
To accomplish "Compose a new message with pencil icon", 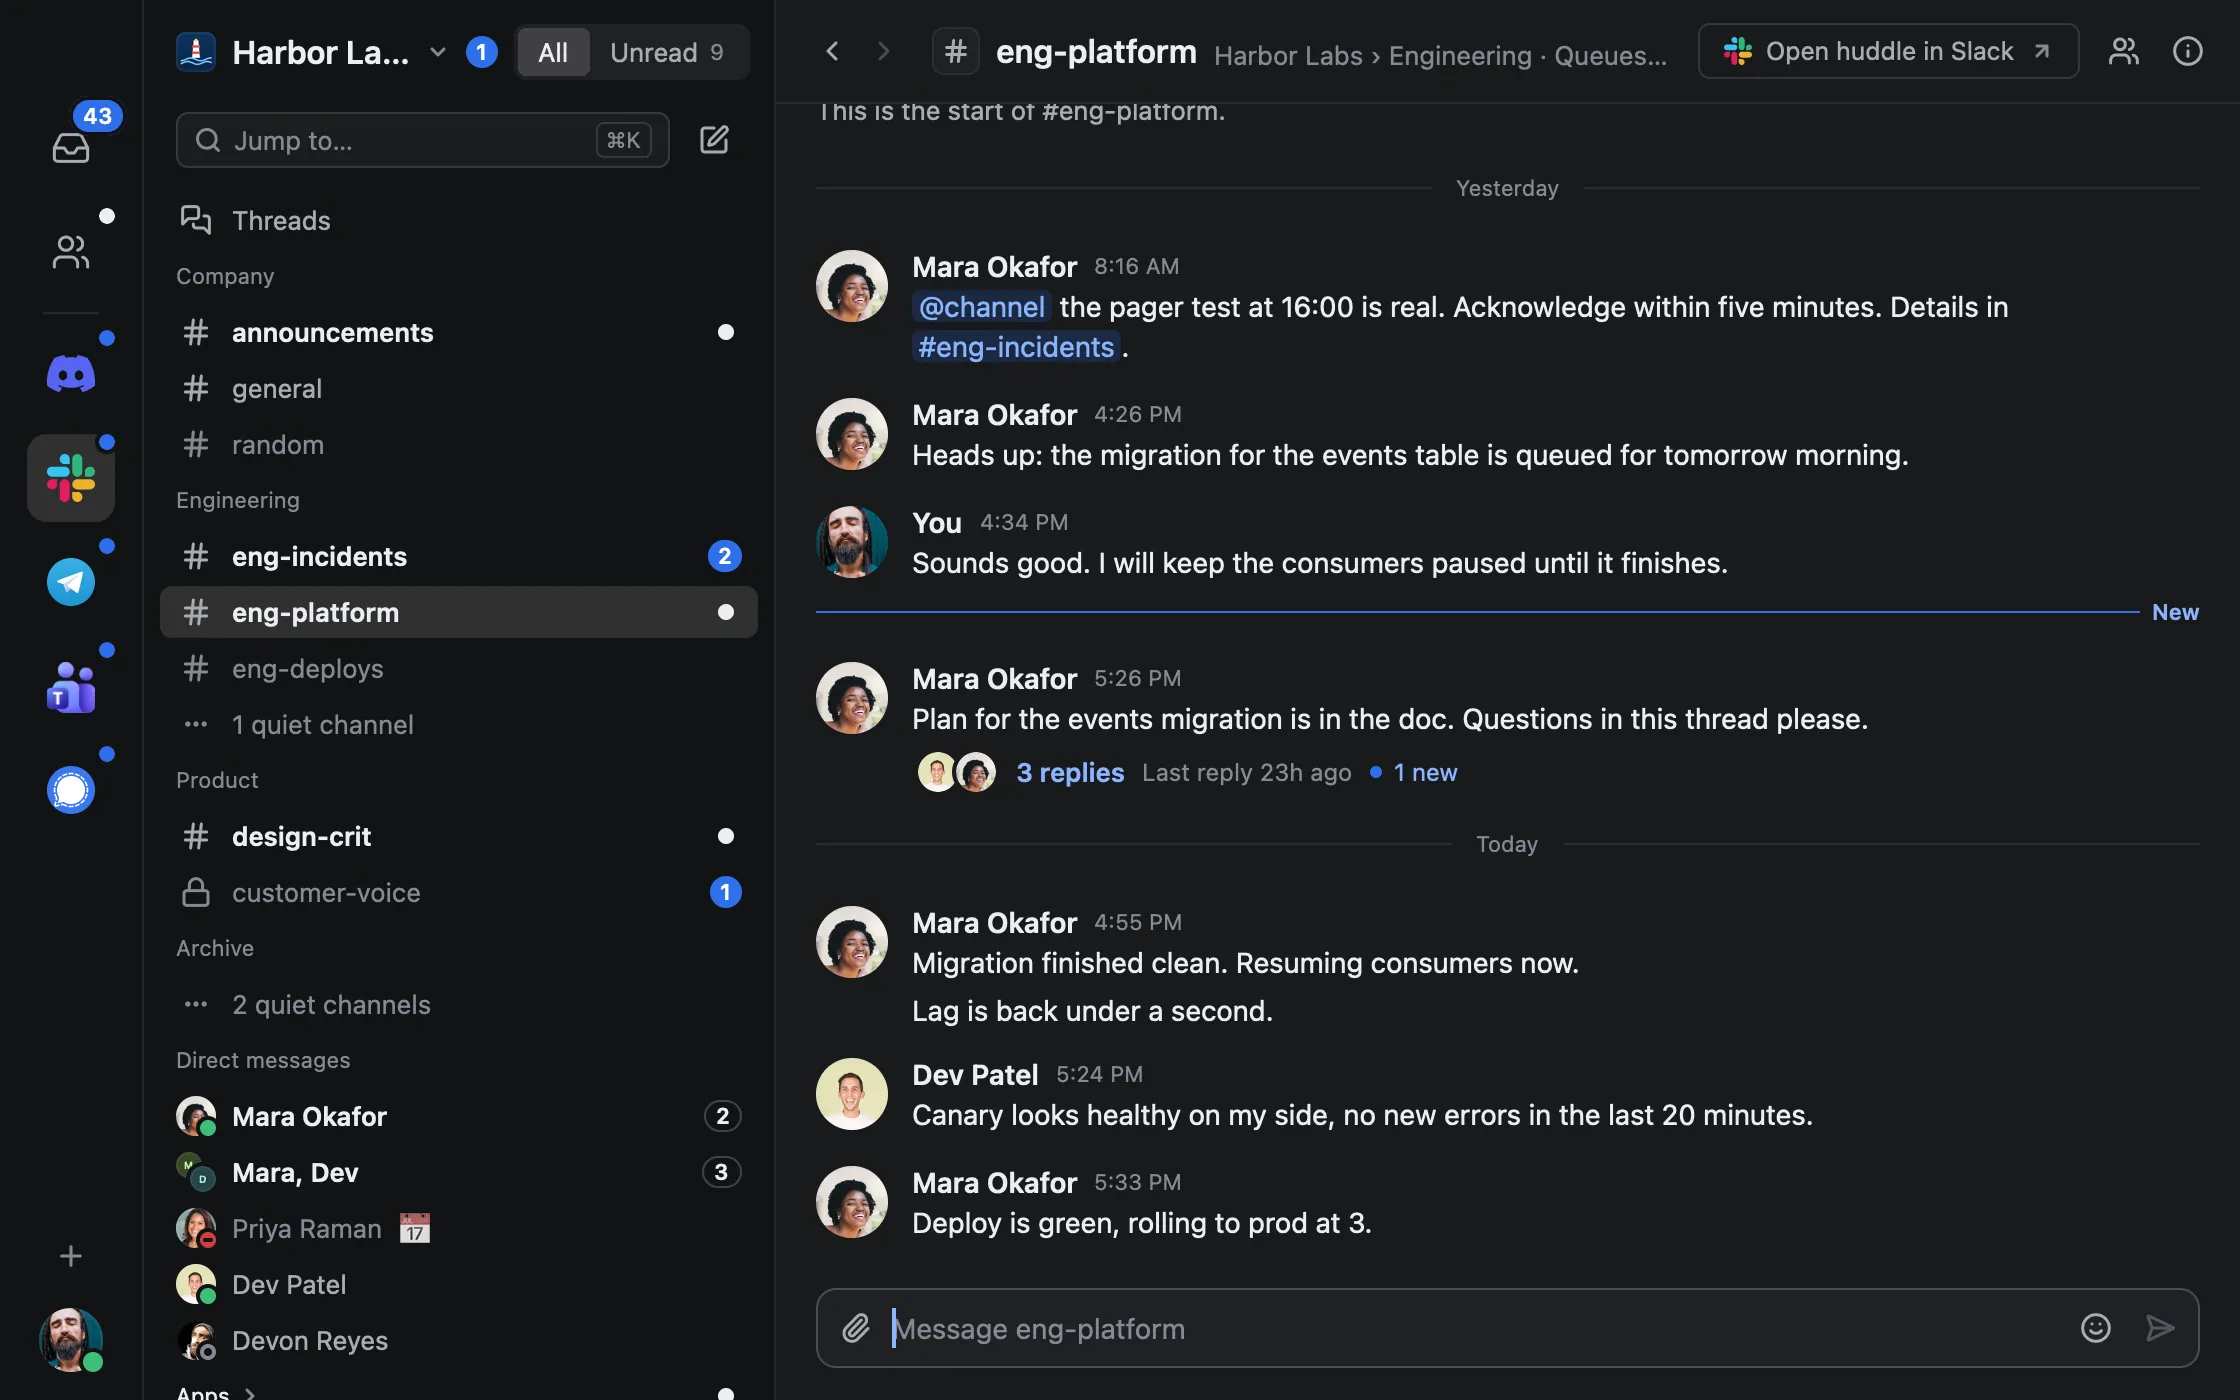I will (714, 140).
